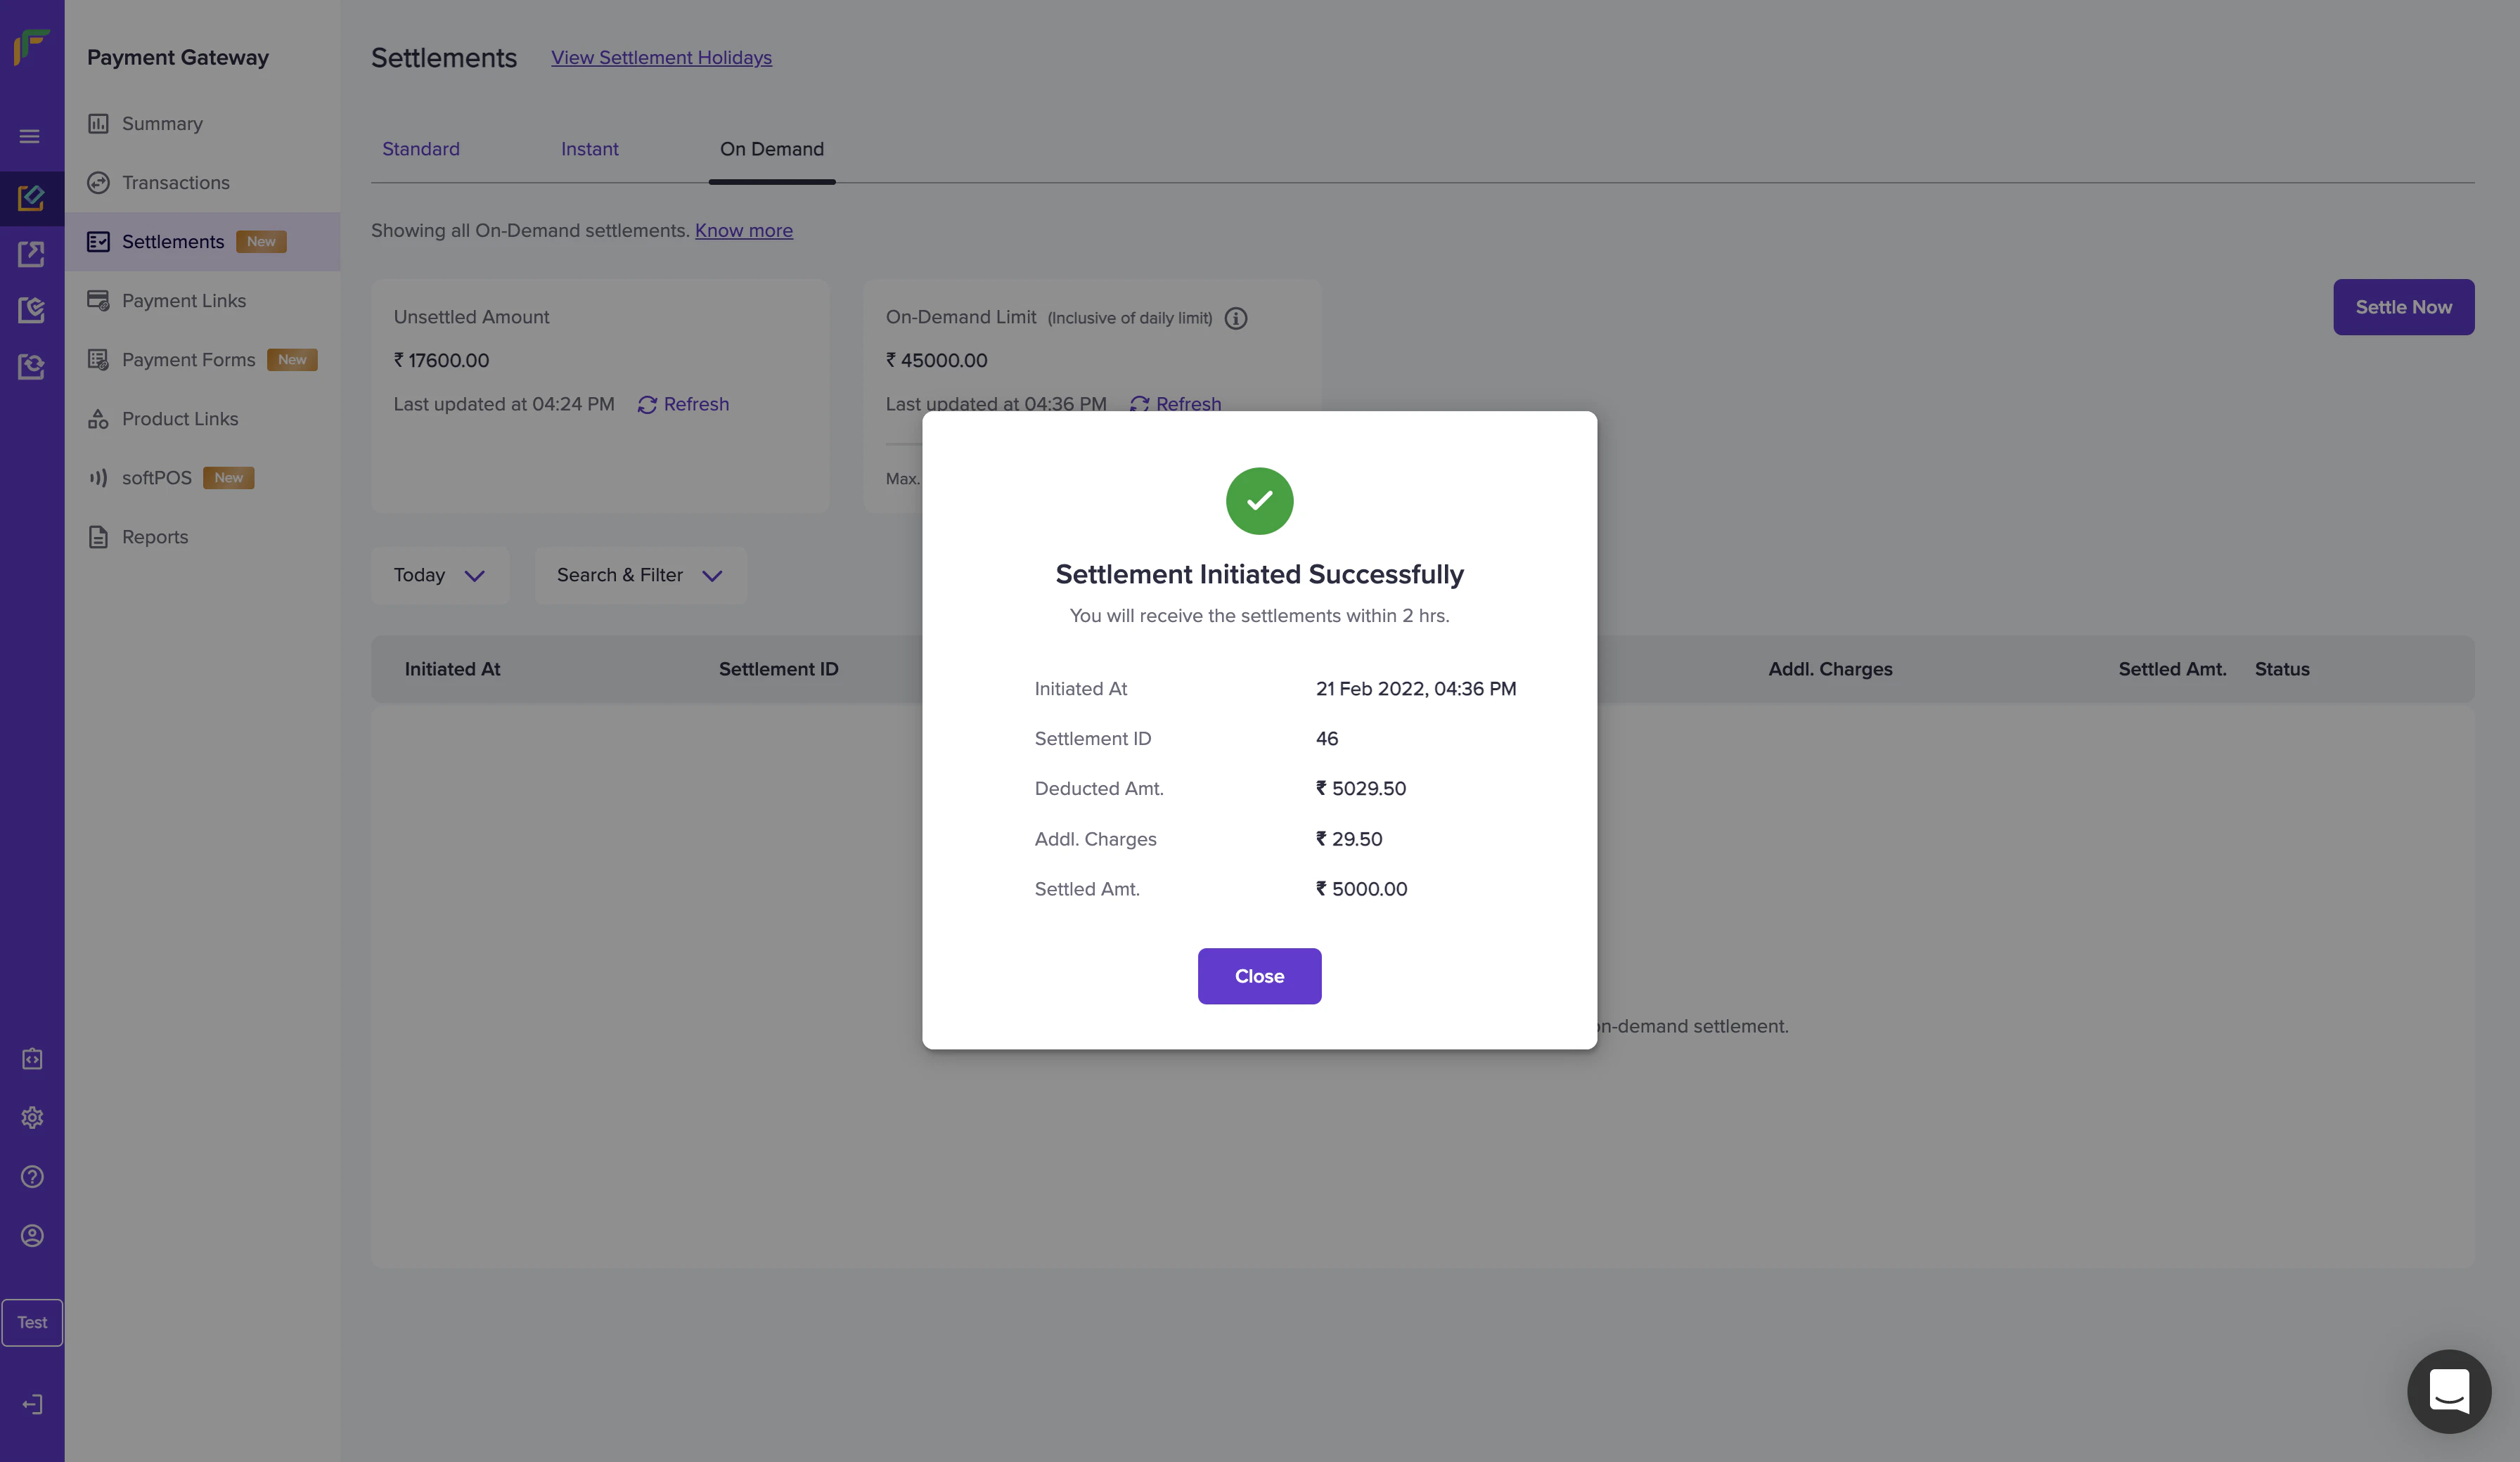
Task: Switch to the Instant settlements tab
Action: 589,149
